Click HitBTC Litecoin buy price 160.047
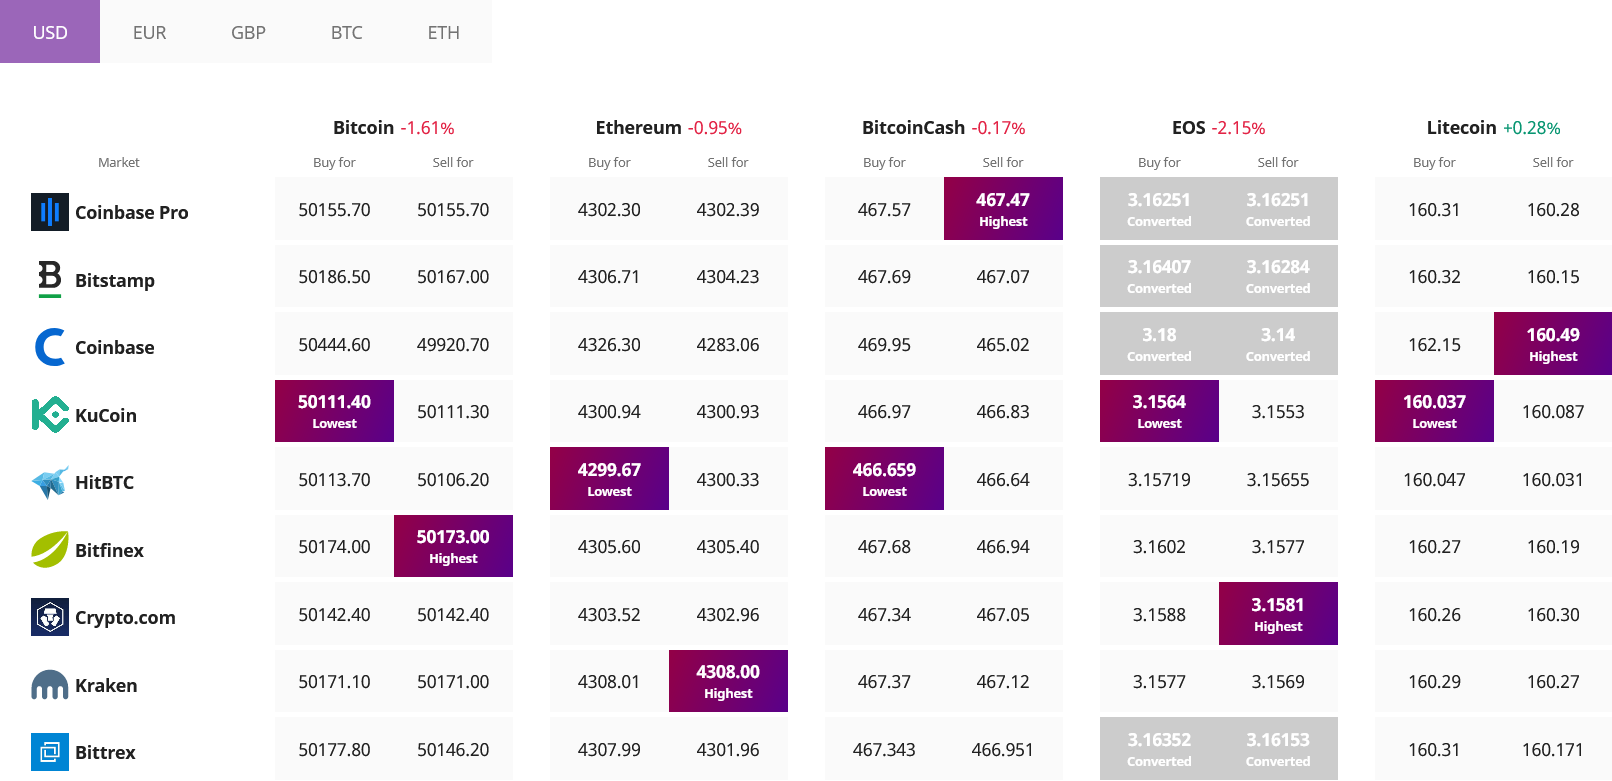 tap(1434, 480)
